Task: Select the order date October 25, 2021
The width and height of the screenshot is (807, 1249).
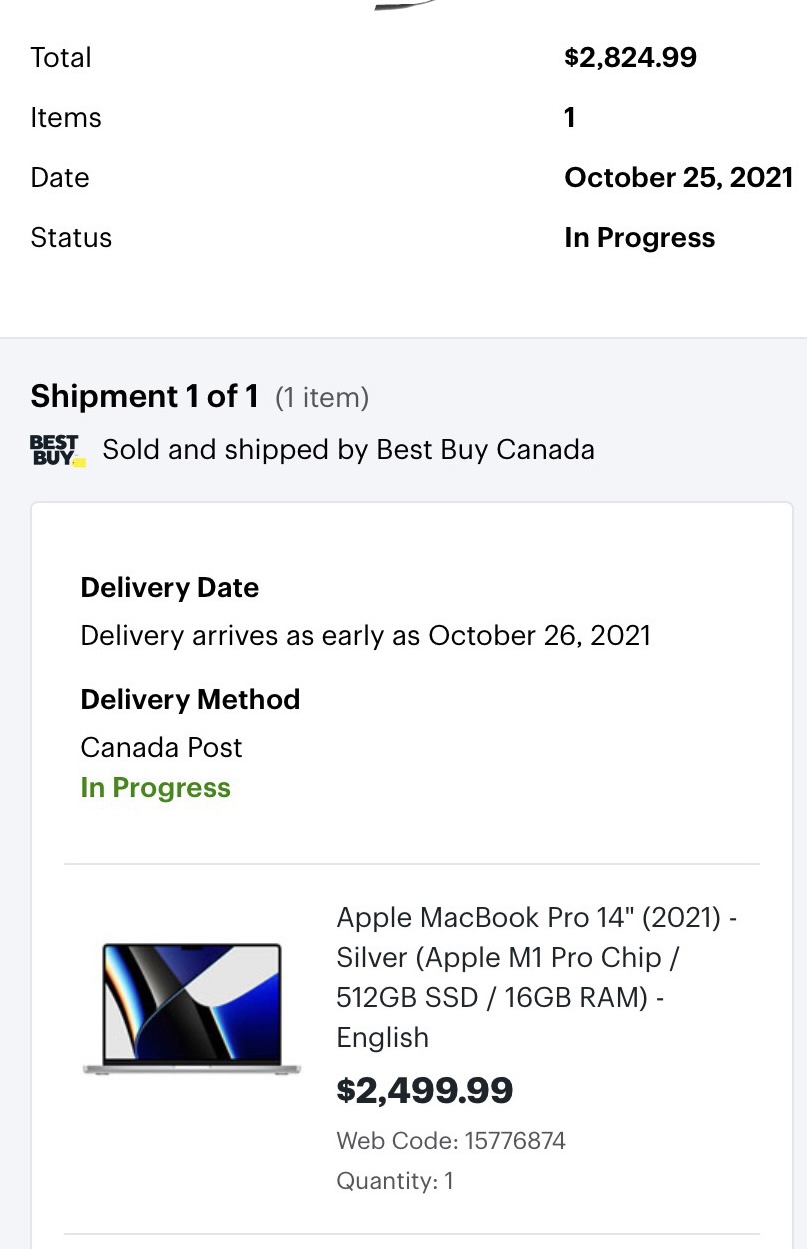Action: pyautogui.click(x=679, y=177)
